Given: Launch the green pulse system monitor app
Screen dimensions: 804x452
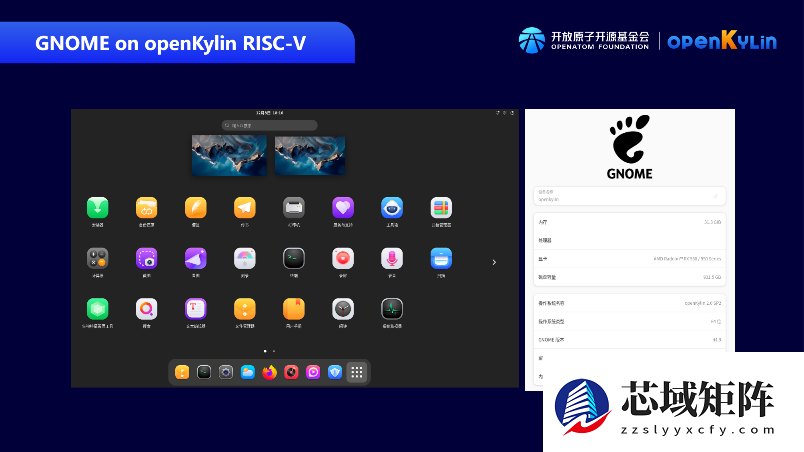Looking at the screenshot, I should 392,309.
